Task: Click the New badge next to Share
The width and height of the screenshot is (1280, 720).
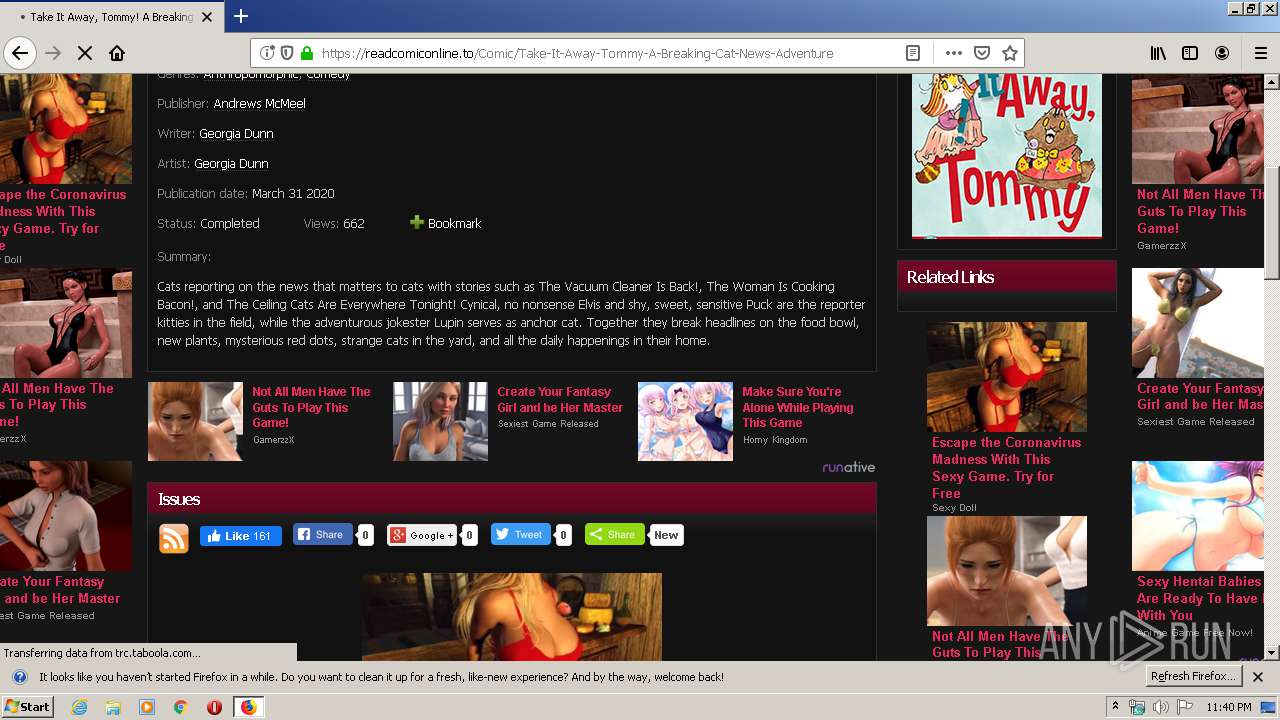Action: 666,535
